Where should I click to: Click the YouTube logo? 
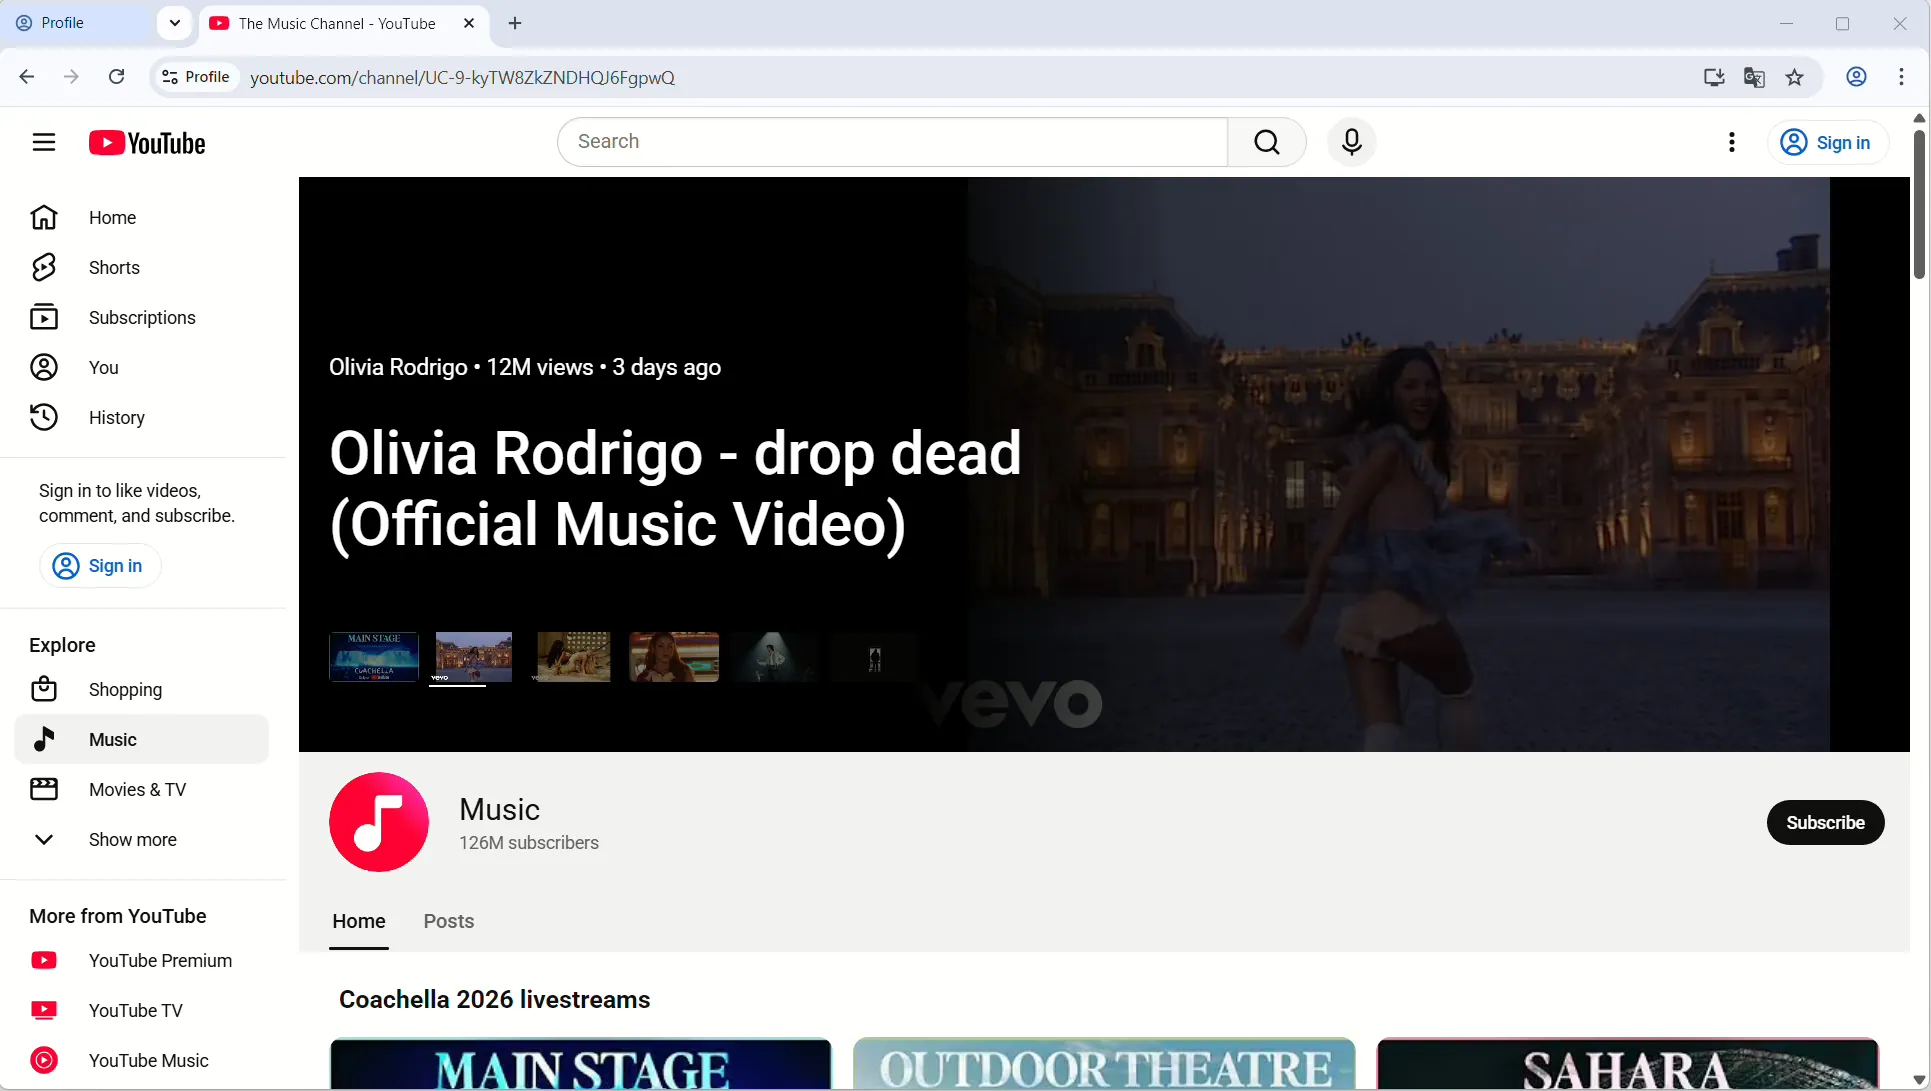tap(147, 143)
